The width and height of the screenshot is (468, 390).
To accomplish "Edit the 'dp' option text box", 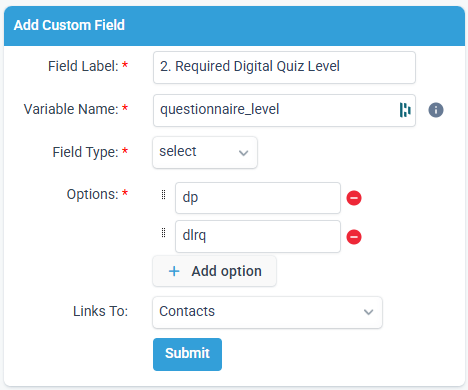I will click(258, 198).
